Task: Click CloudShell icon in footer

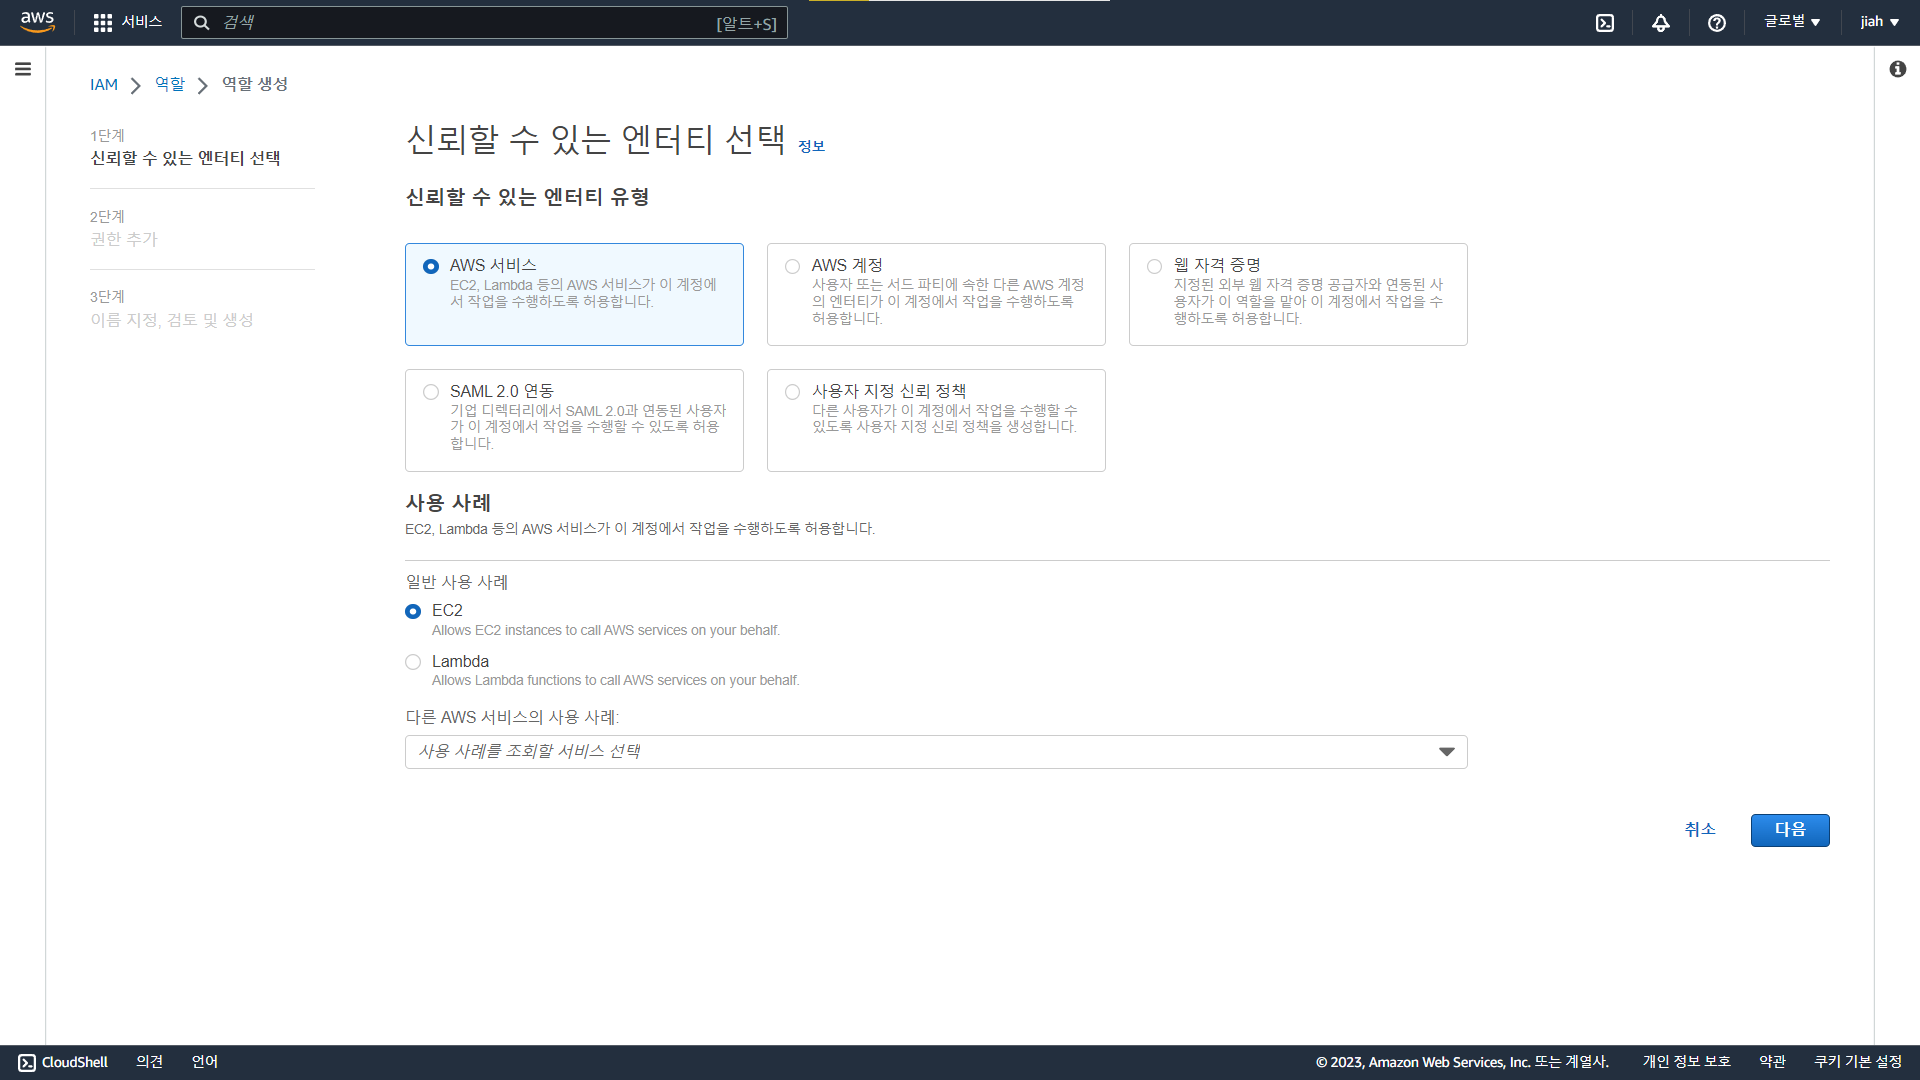Action: pos(27,1062)
